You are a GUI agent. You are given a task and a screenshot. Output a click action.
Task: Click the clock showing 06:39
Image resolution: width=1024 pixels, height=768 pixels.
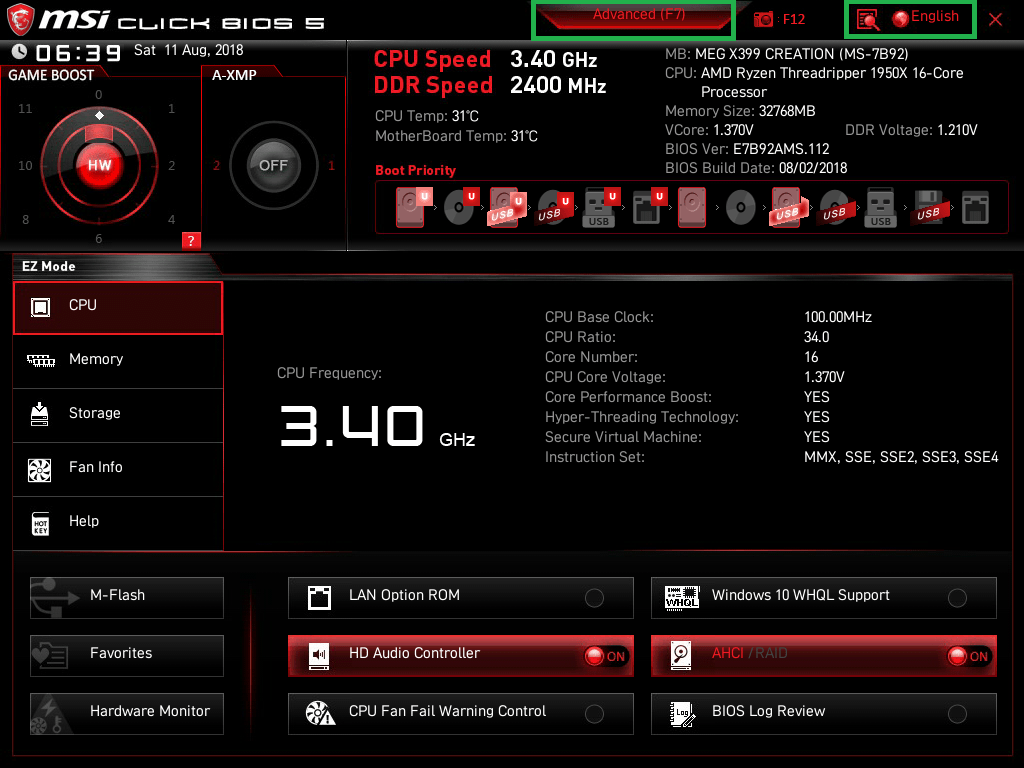click(x=78, y=52)
